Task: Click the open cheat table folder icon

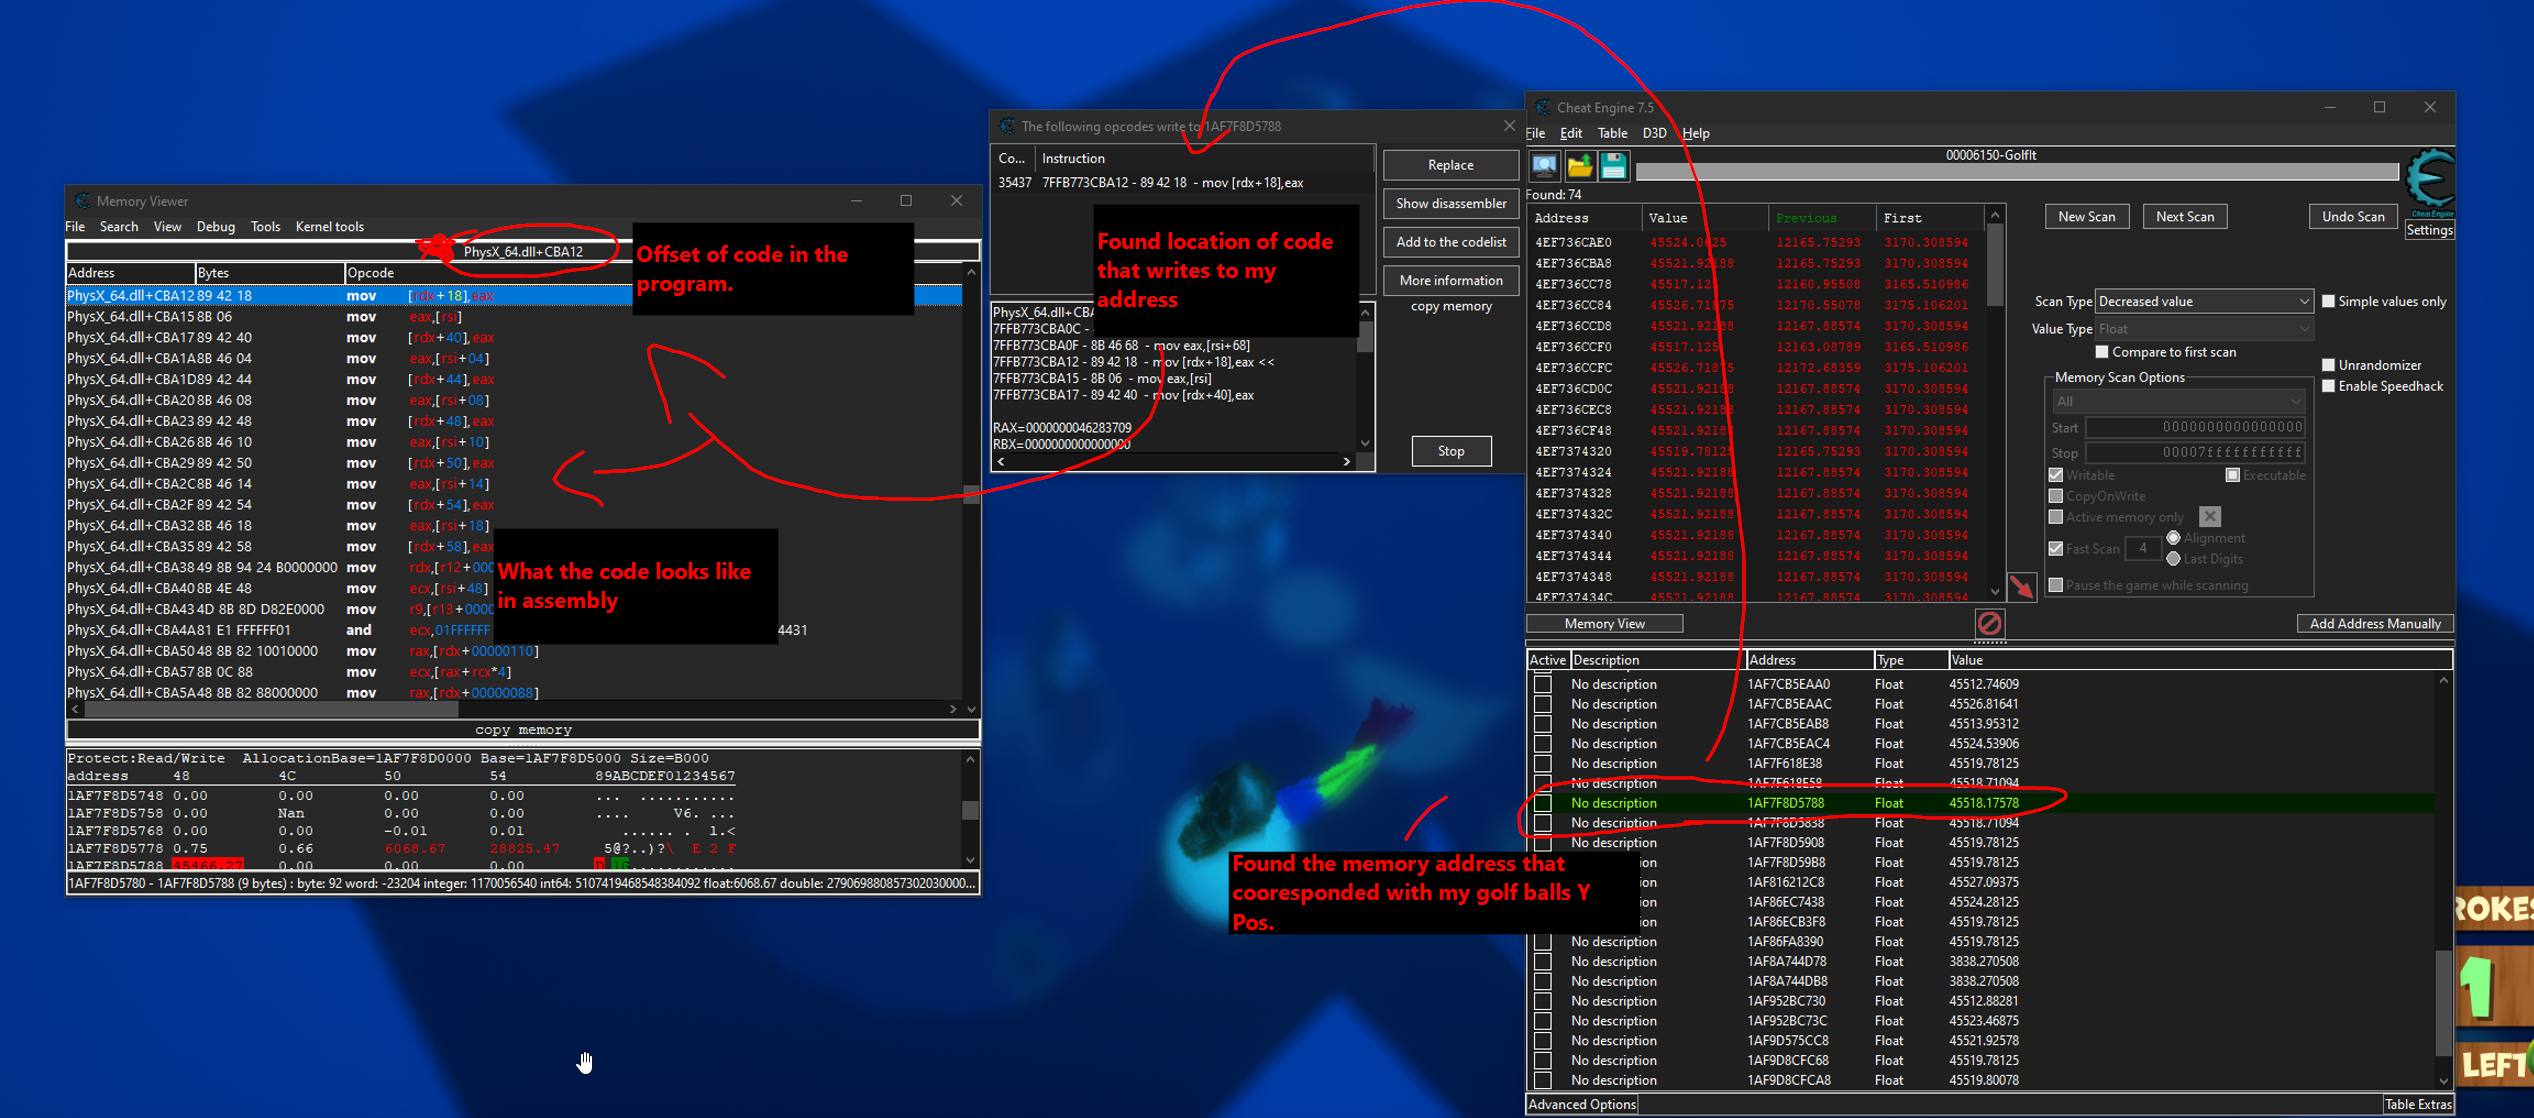Action: tap(1579, 166)
